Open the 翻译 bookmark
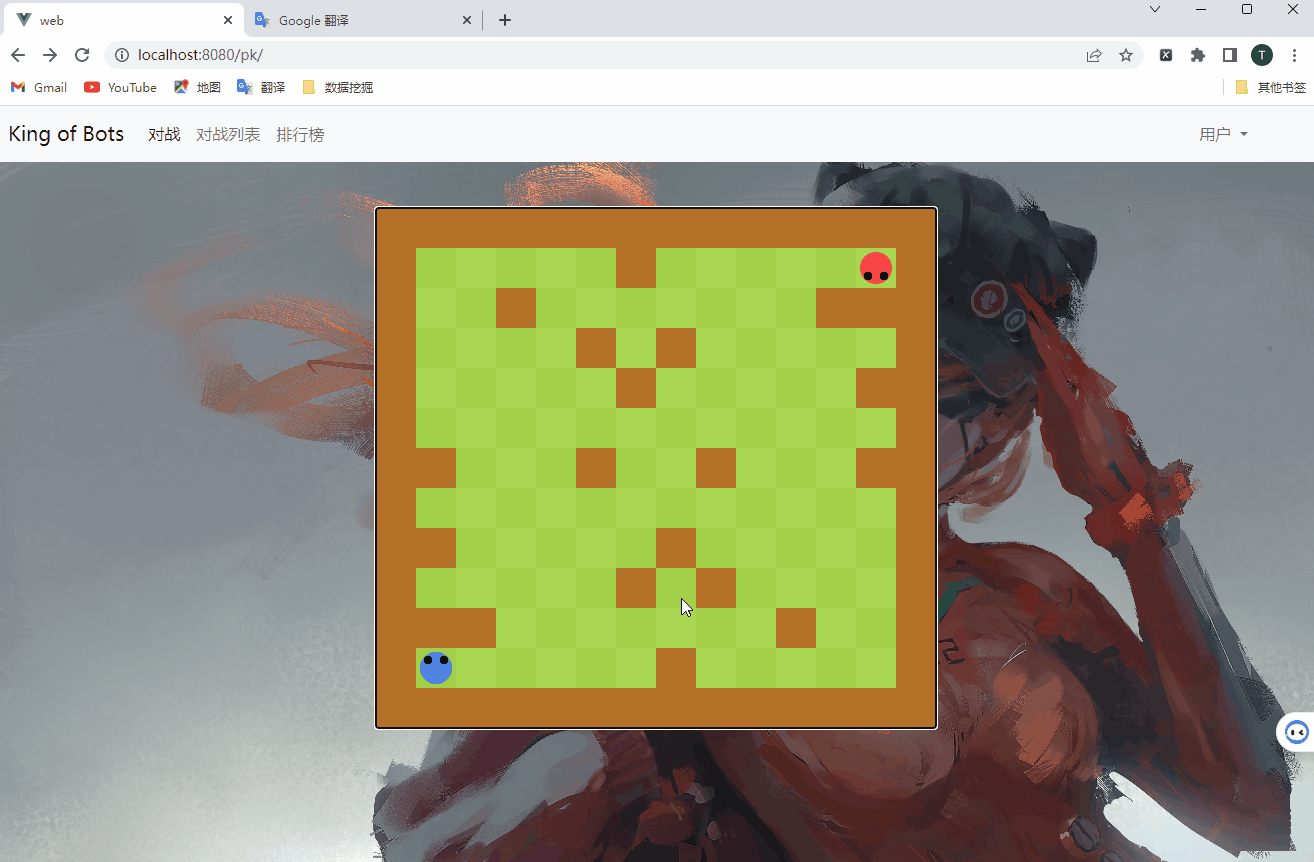Screen dimensions: 1314x862 click(261, 87)
